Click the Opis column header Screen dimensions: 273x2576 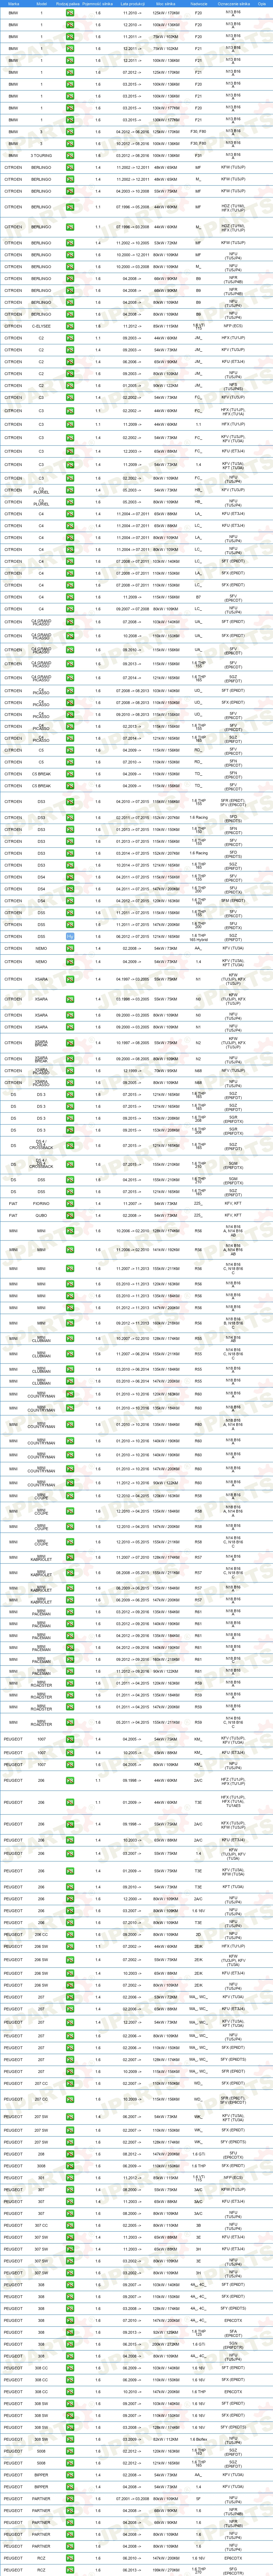pos(261,4)
